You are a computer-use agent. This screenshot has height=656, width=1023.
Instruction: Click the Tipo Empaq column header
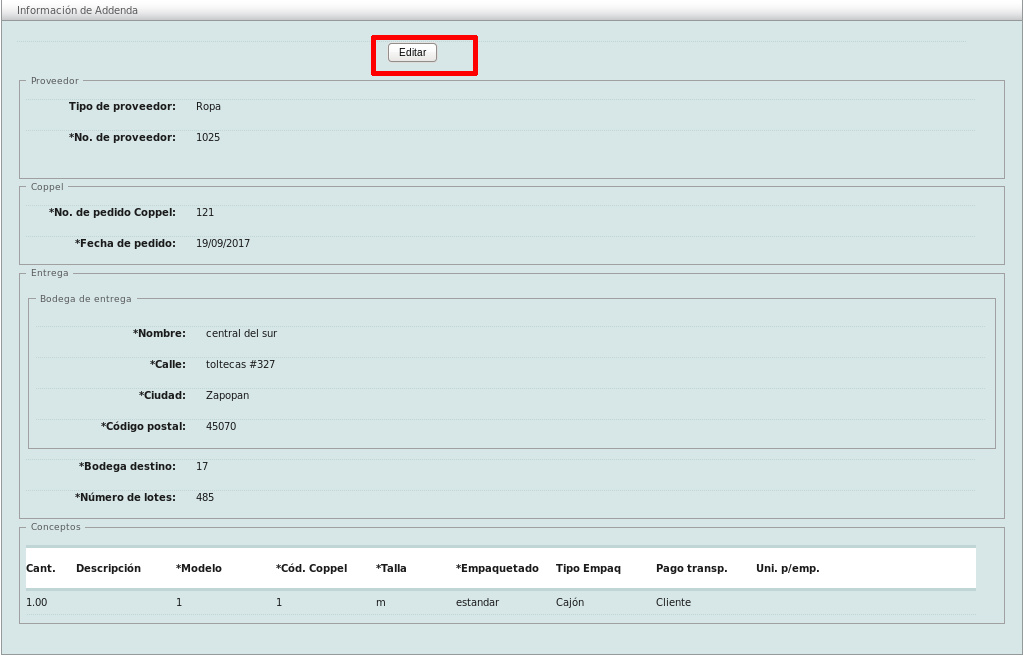[x=588, y=568]
